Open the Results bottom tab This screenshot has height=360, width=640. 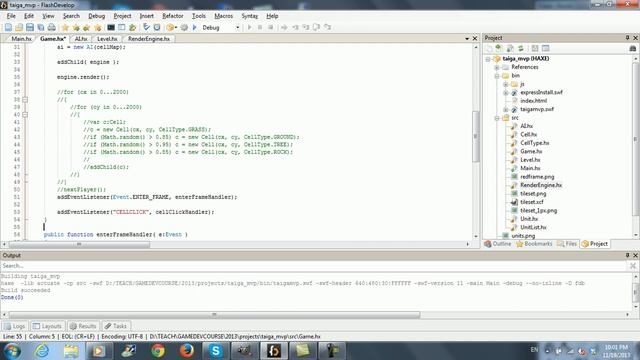tap(83, 326)
